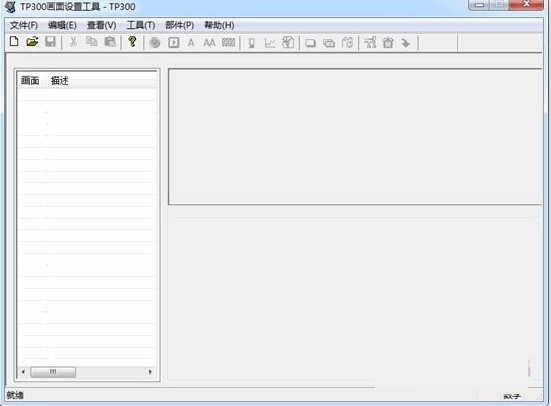Click the picture page icon after trend chart

pos(288,43)
